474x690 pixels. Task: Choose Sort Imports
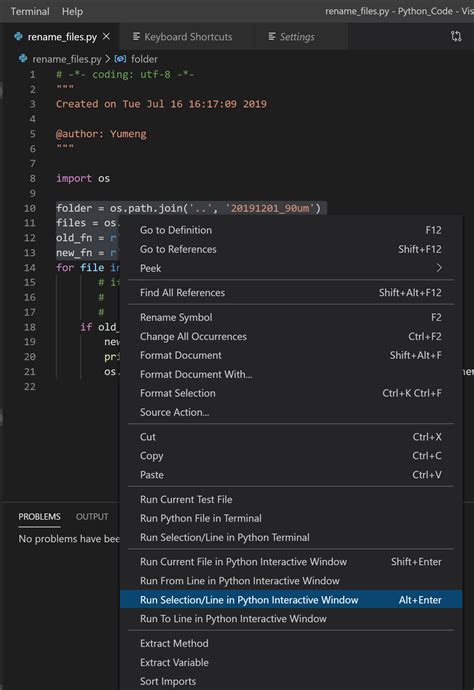click(x=290, y=681)
